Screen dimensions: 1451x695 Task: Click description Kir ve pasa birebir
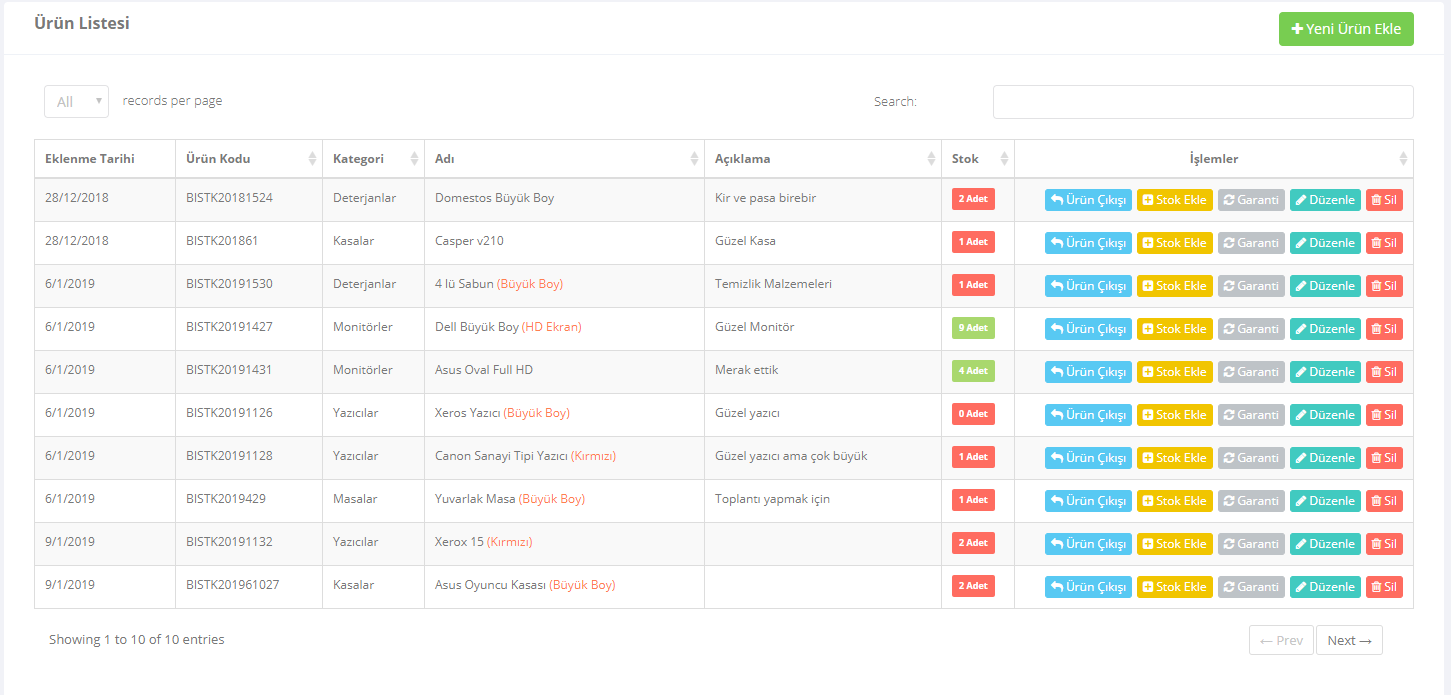(765, 198)
